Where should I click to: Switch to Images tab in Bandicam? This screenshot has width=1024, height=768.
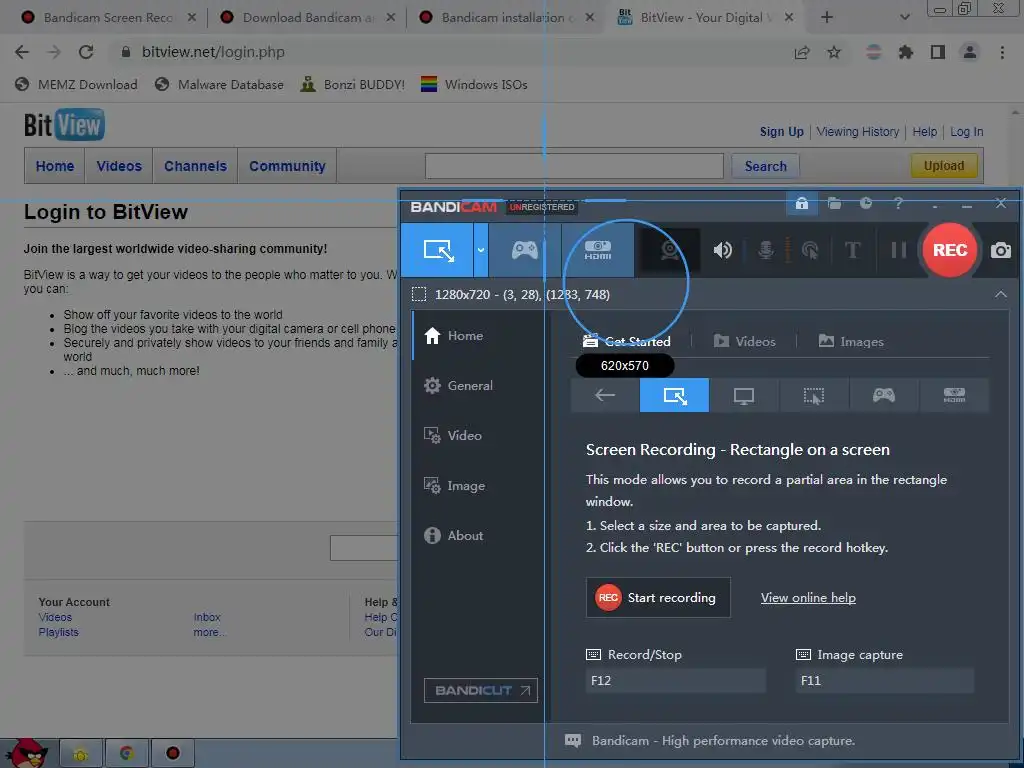coord(851,342)
